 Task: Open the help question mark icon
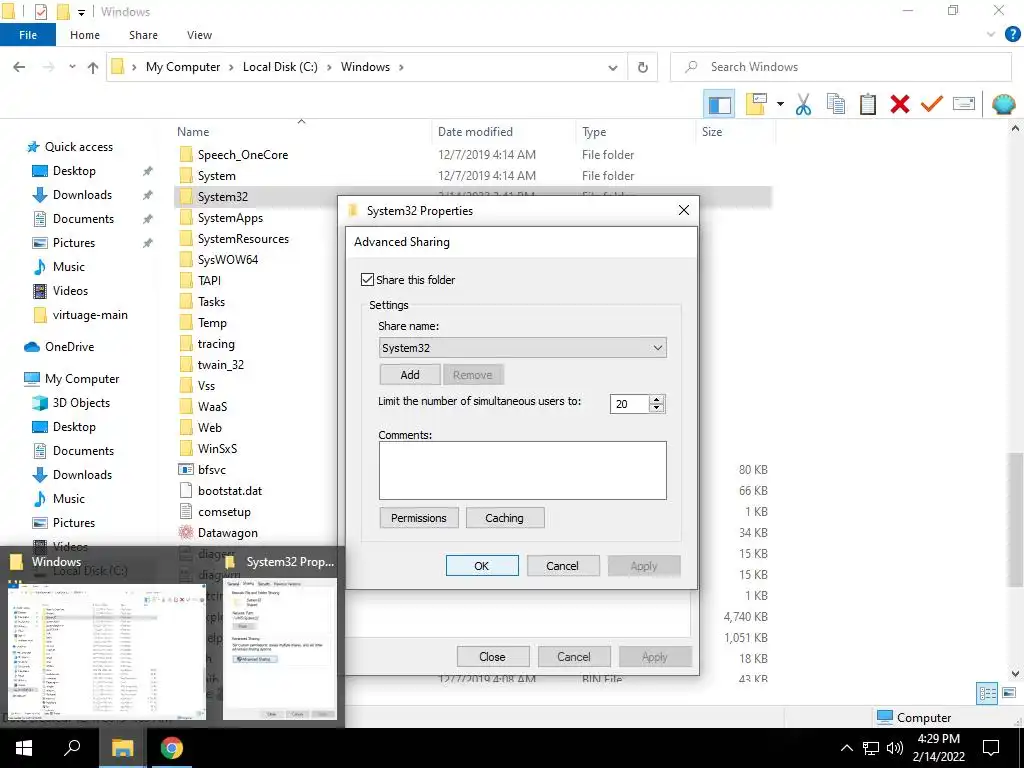1012,35
